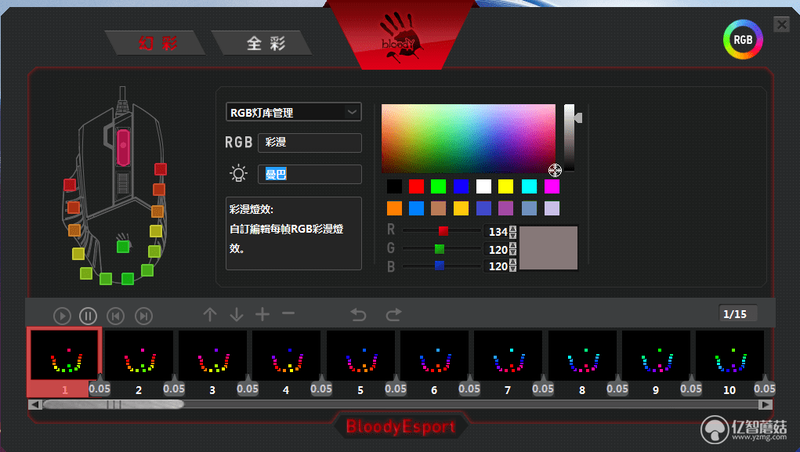Screen dimensions: 800x452
Task: Select the green palm logo LED on mouse
Action: tap(123, 247)
